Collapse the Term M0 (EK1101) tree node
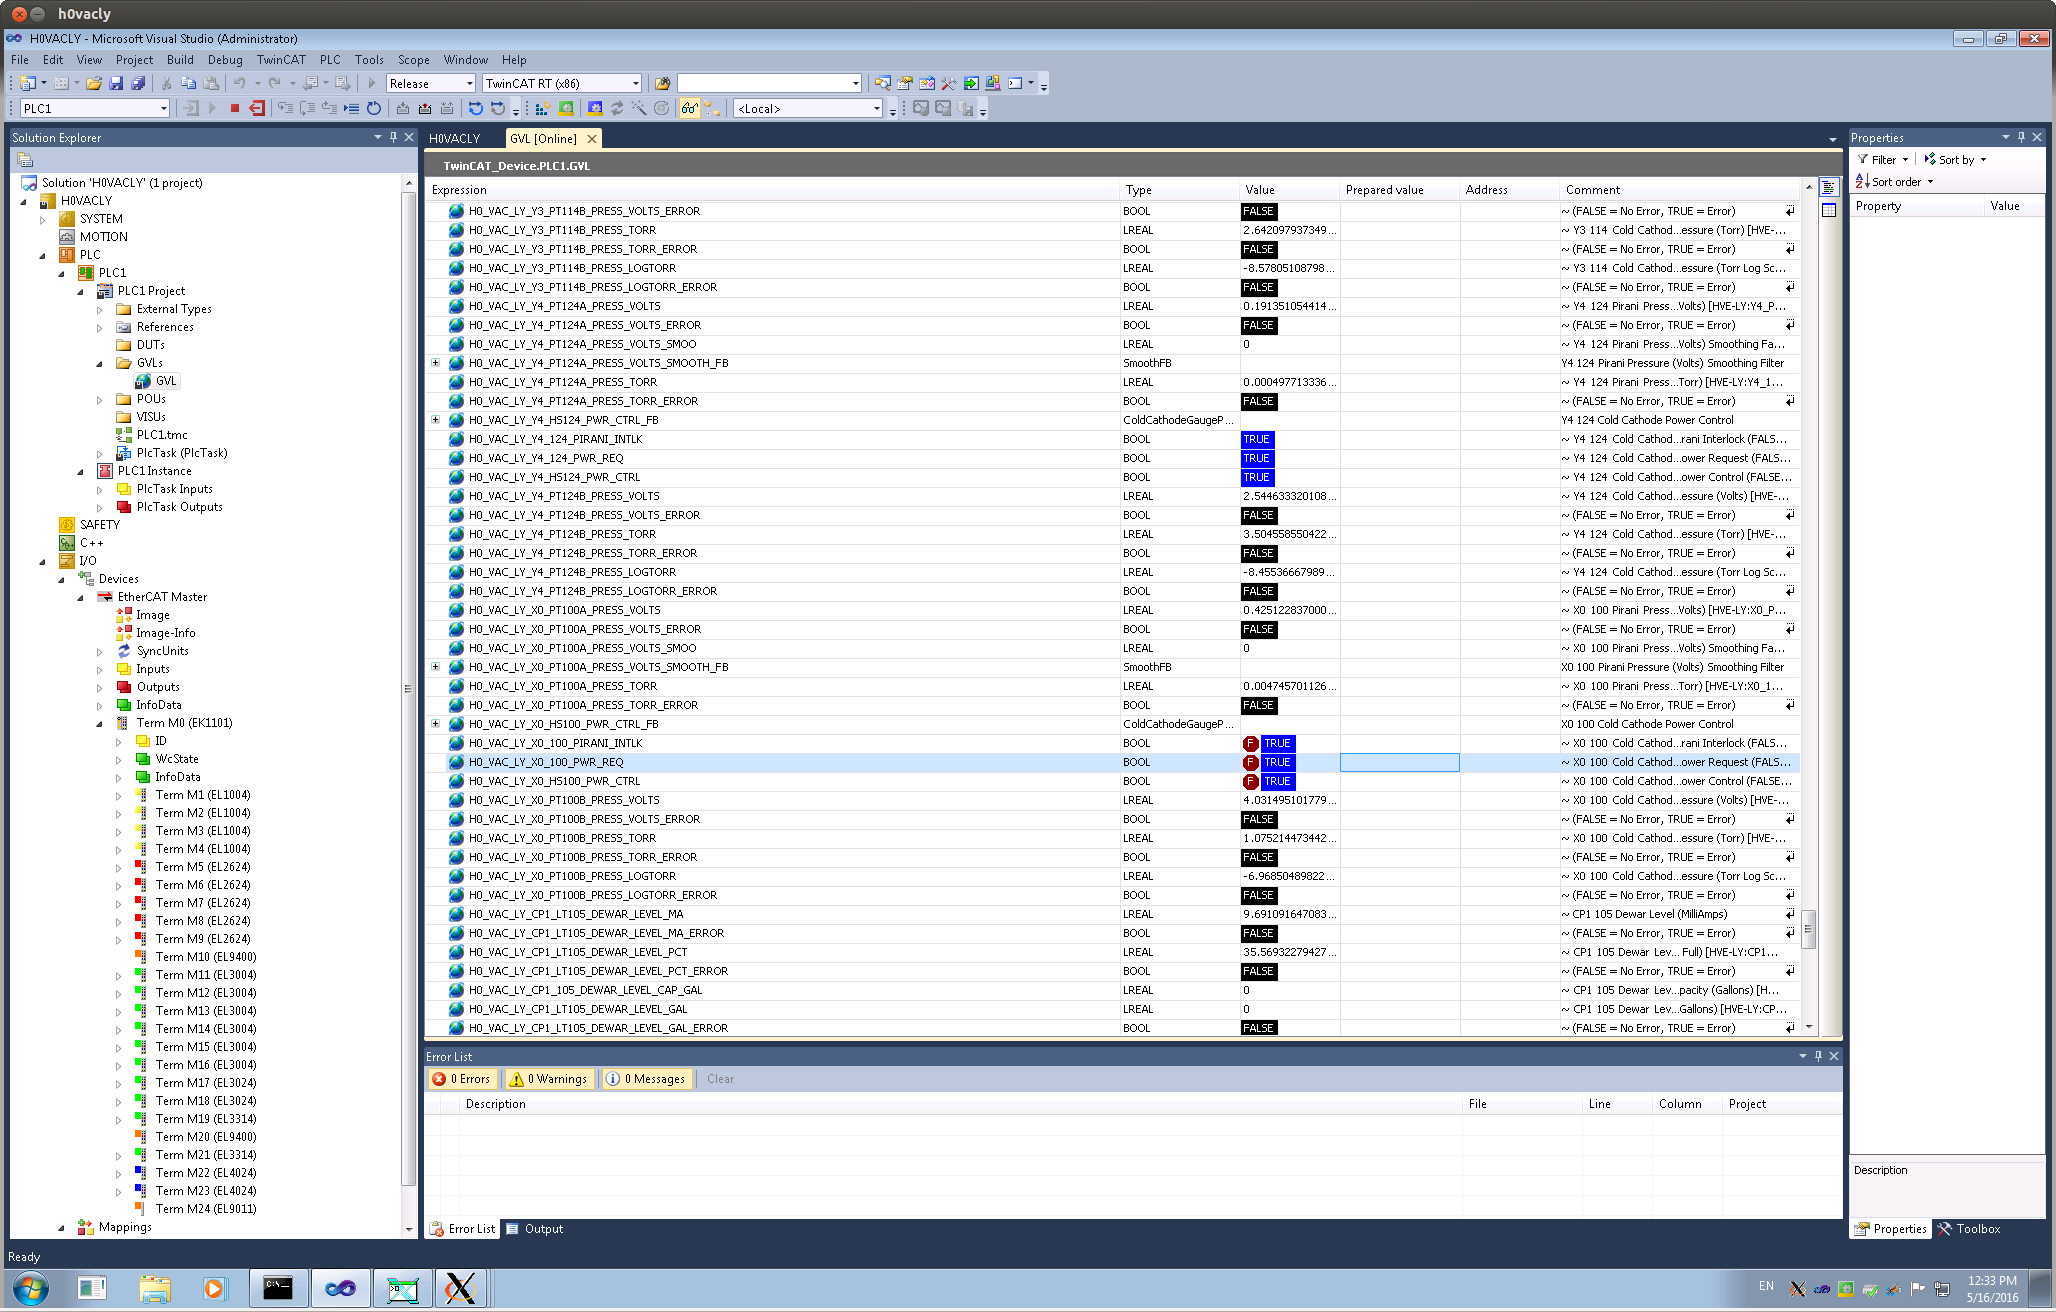The height and width of the screenshot is (1312, 2056). (100, 723)
